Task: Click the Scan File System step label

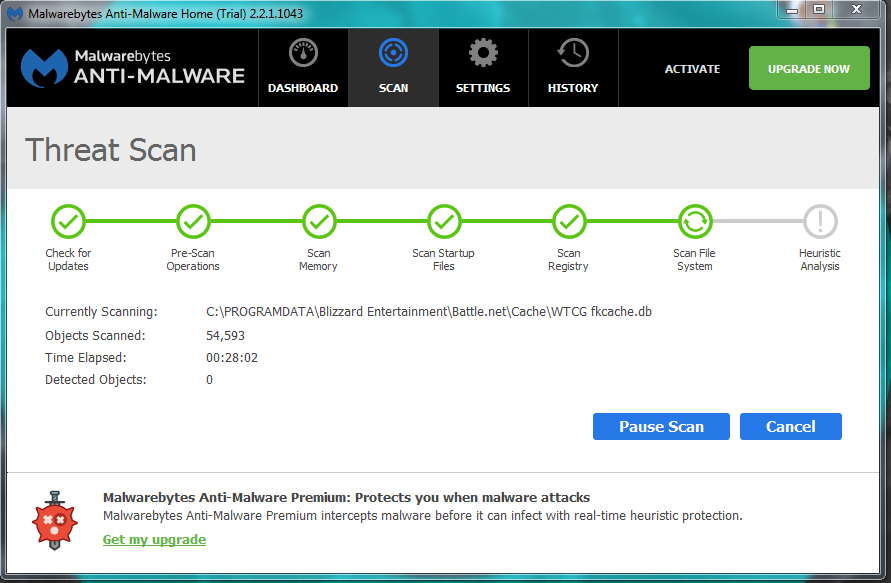Action: pos(694,260)
